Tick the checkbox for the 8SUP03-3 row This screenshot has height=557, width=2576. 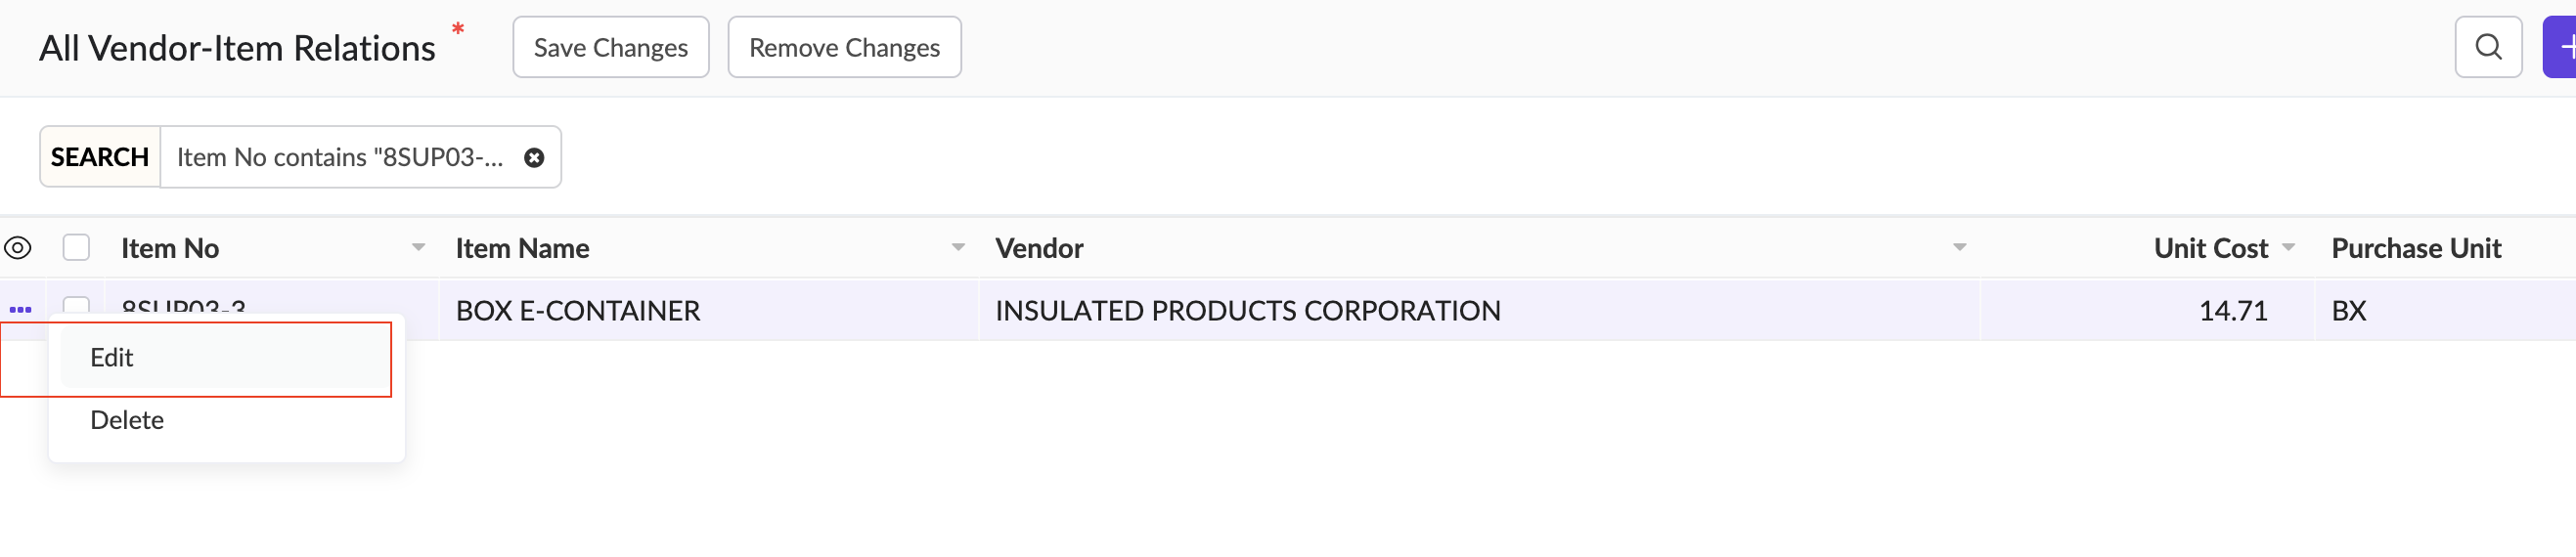pos(76,304)
